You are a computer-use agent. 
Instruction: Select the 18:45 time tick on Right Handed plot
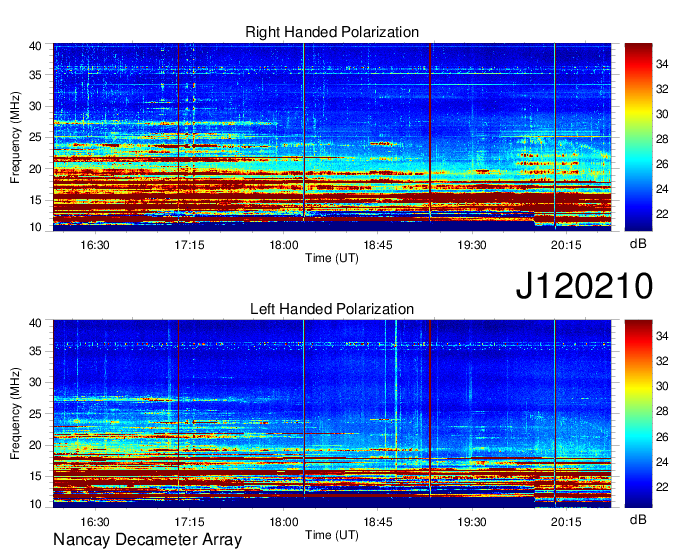(x=378, y=245)
